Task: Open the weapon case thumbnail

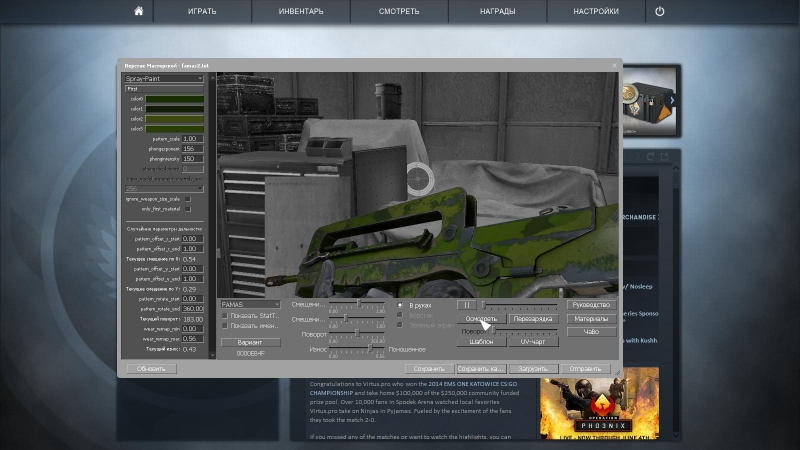Action: (x=648, y=101)
